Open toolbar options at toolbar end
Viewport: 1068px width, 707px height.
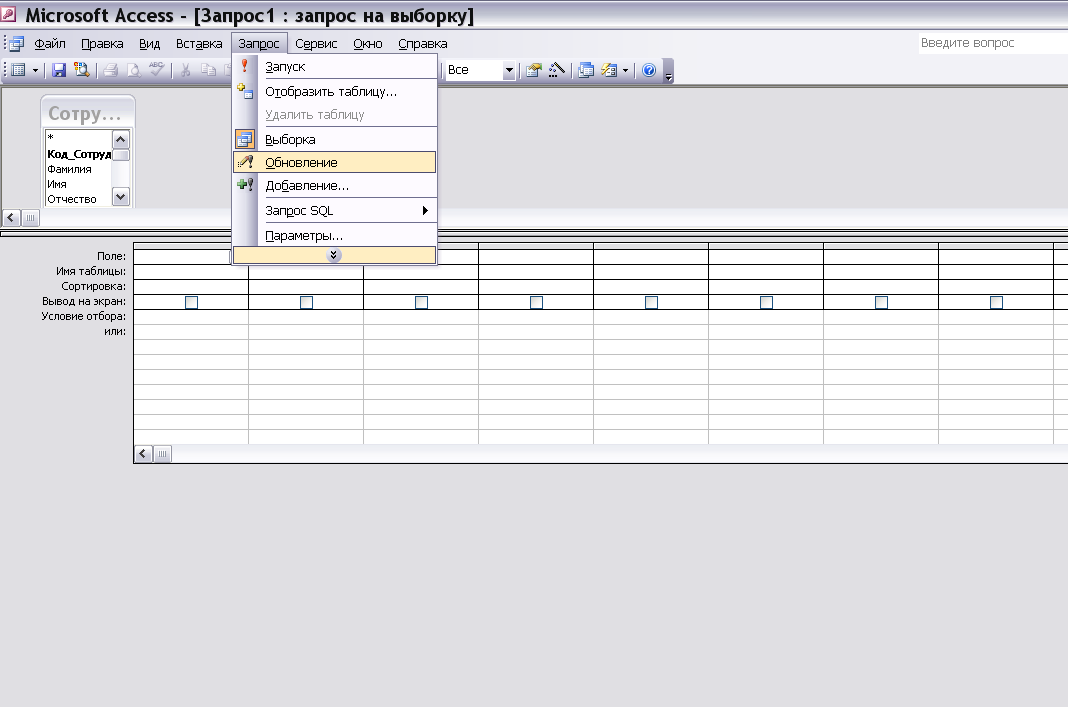tap(669, 72)
